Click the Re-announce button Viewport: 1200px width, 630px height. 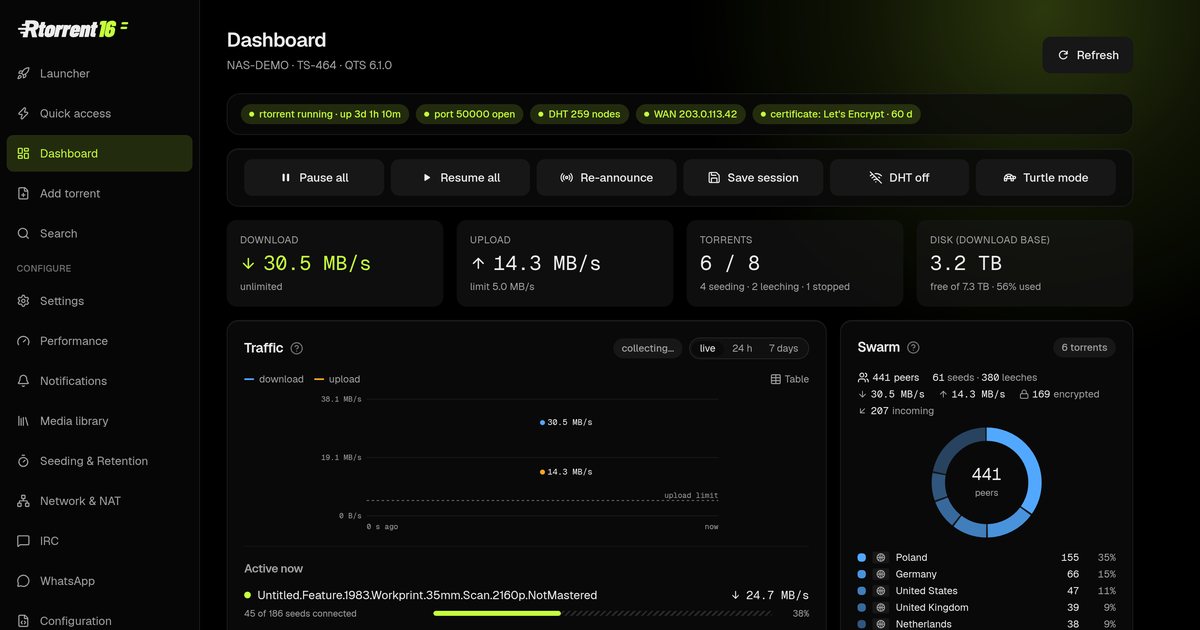(x=607, y=178)
